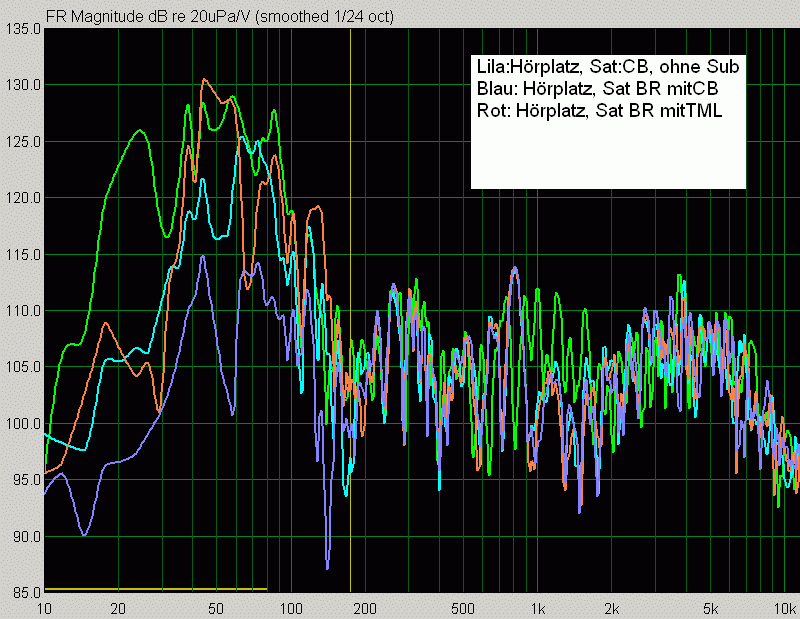Screen dimensions: 800x619
Task: Click the 5k frequency axis label
Action: (710, 608)
